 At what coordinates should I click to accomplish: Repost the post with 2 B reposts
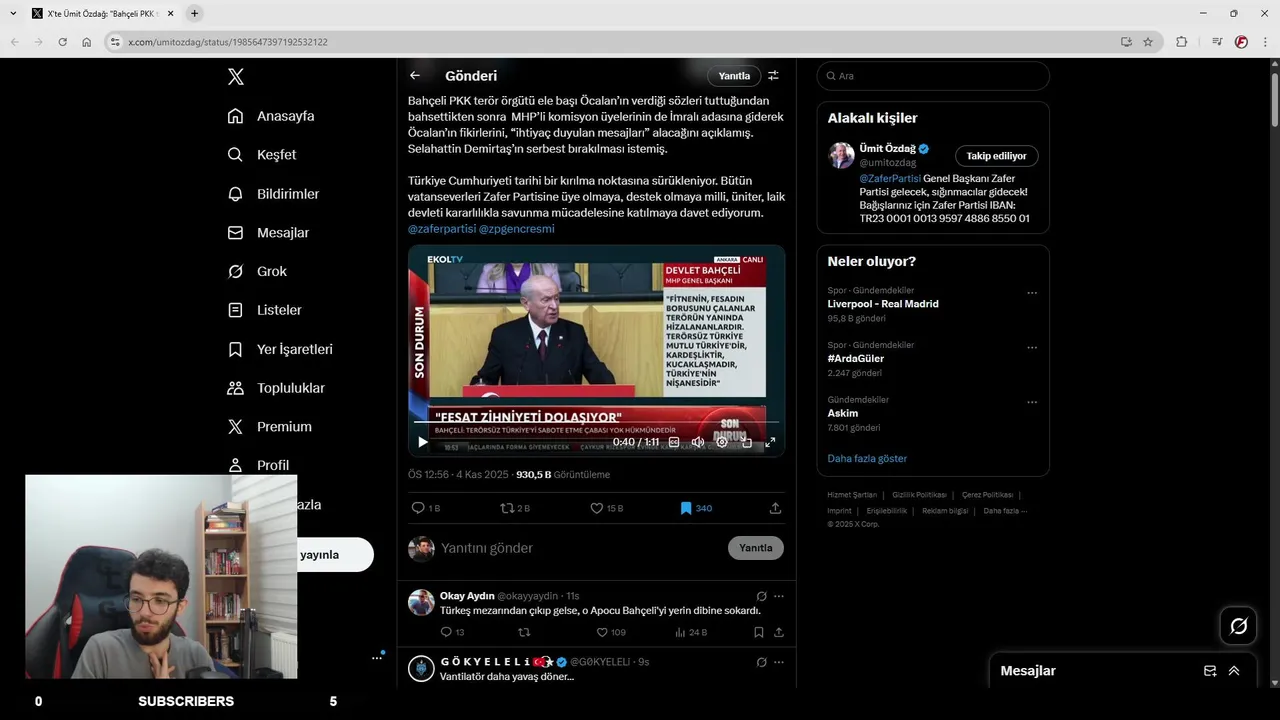coord(515,508)
